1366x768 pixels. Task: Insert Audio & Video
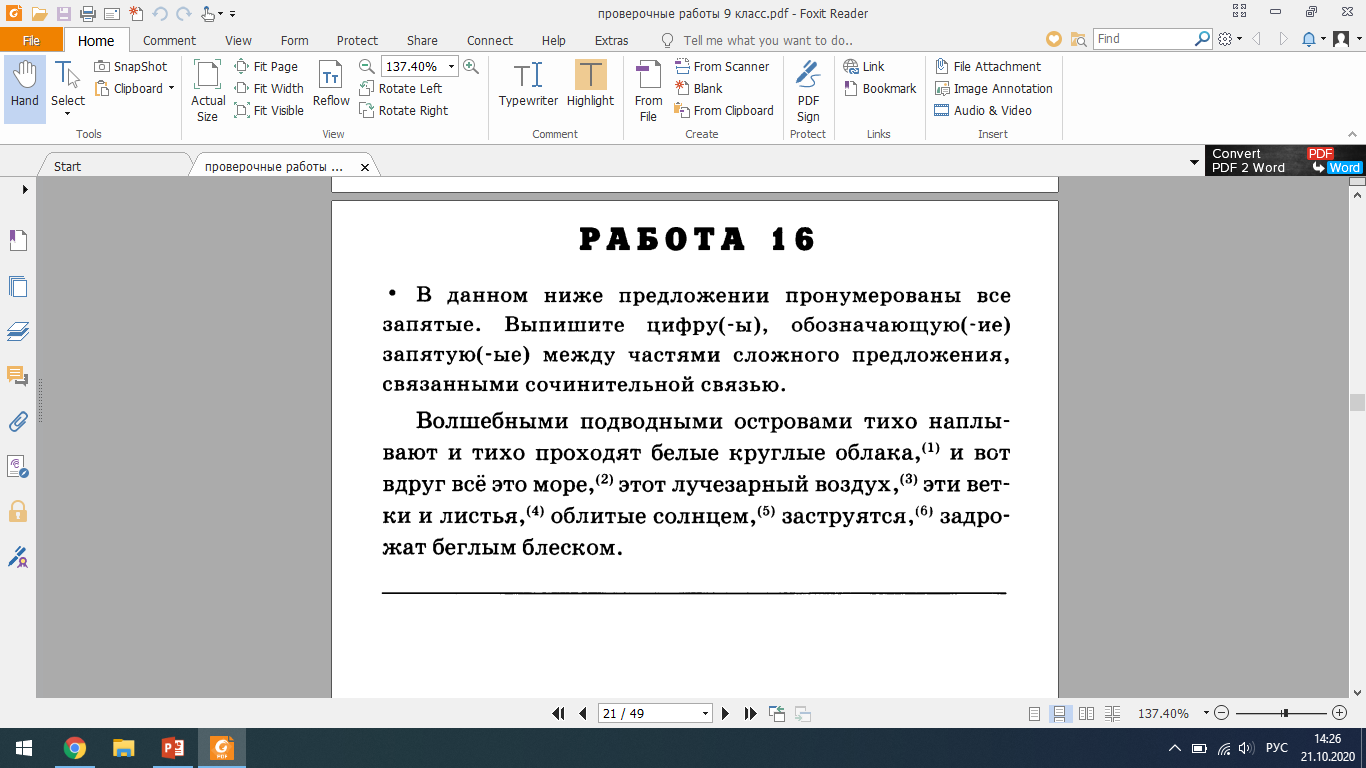tap(983, 110)
